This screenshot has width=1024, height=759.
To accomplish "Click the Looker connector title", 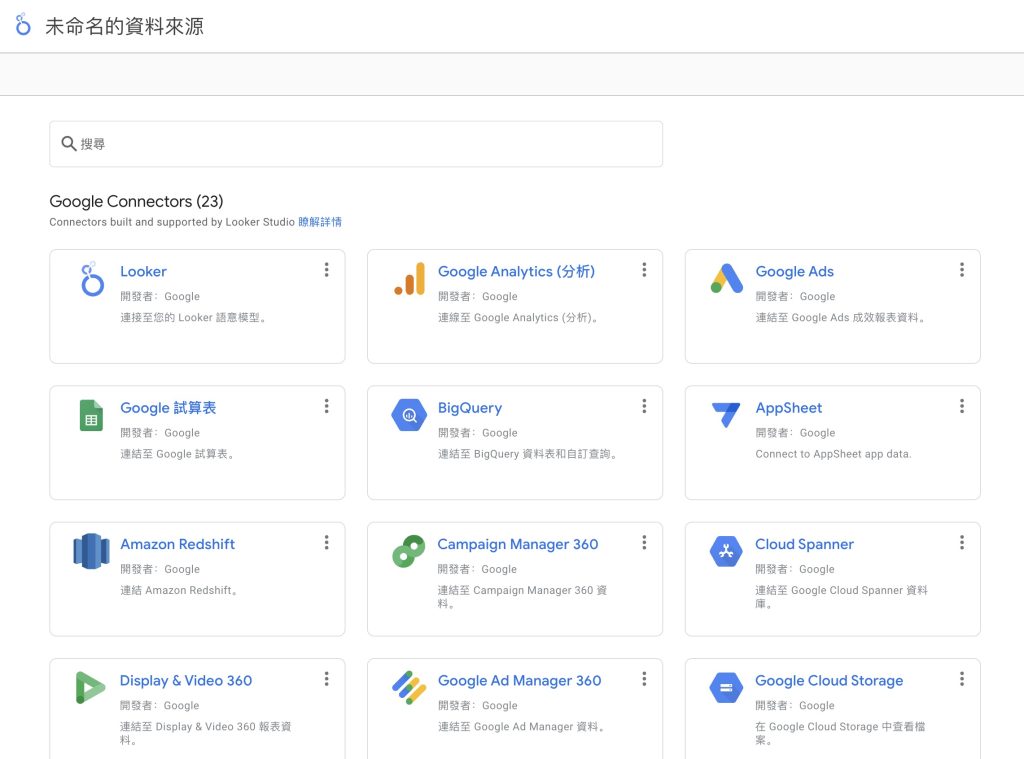I will 143,271.
